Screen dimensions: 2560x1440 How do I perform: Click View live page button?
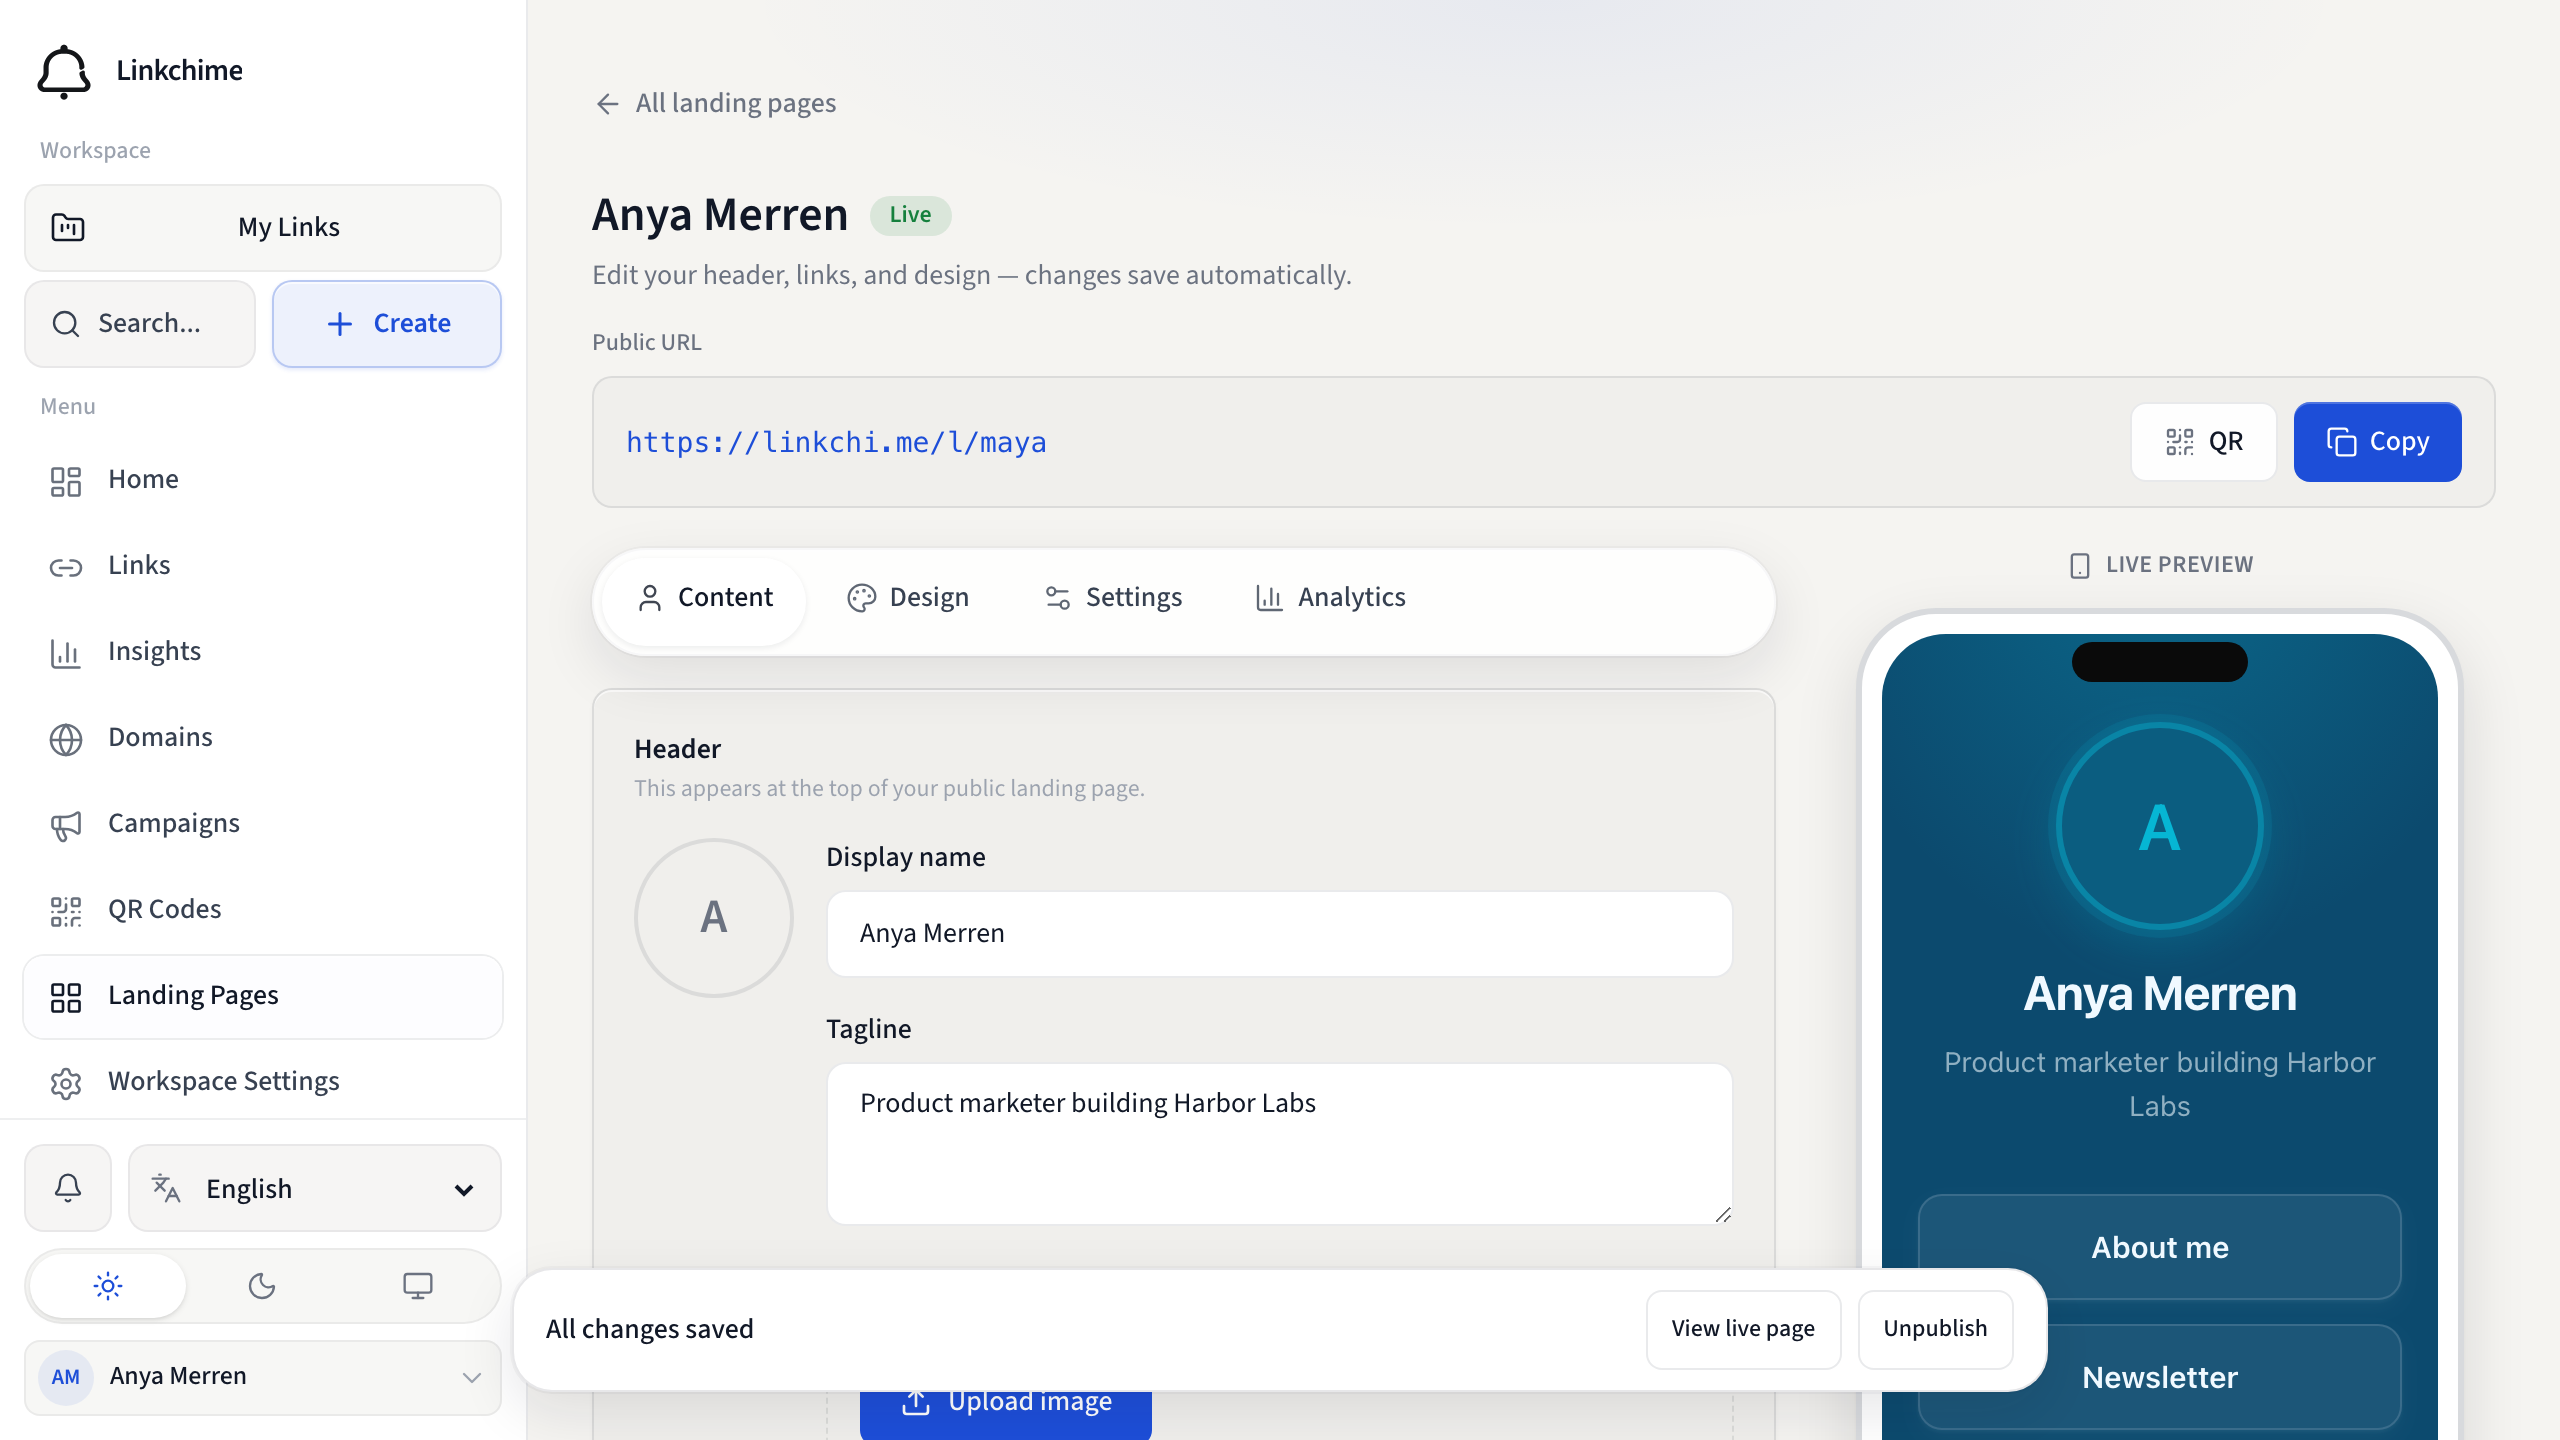point(1743,1329)
